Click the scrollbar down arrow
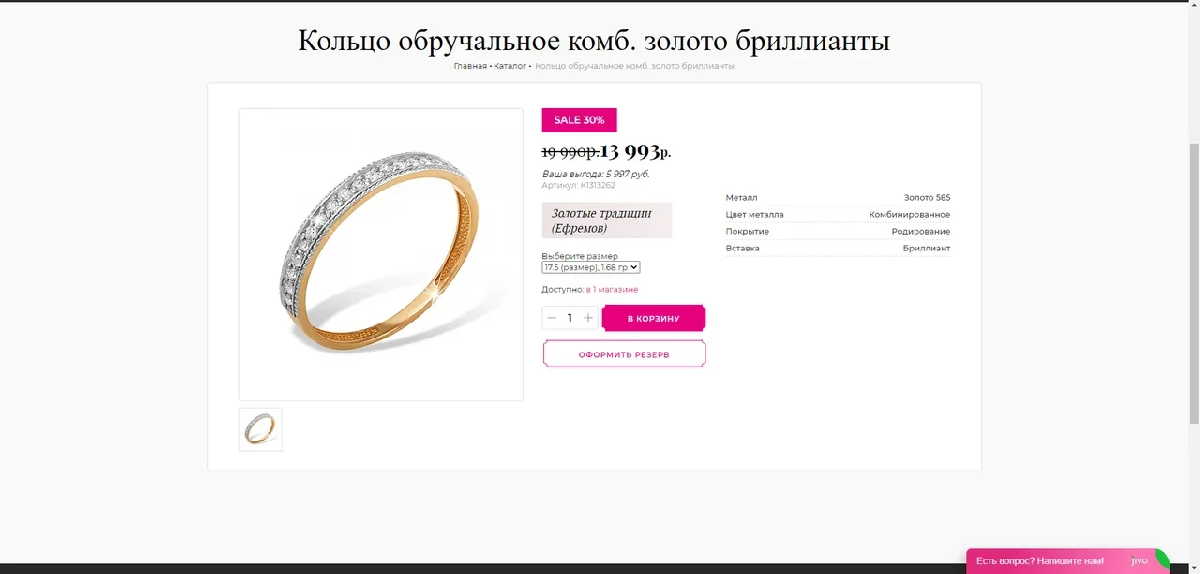This screenshot has width=1200, height=574. (x=1193, y=568)
